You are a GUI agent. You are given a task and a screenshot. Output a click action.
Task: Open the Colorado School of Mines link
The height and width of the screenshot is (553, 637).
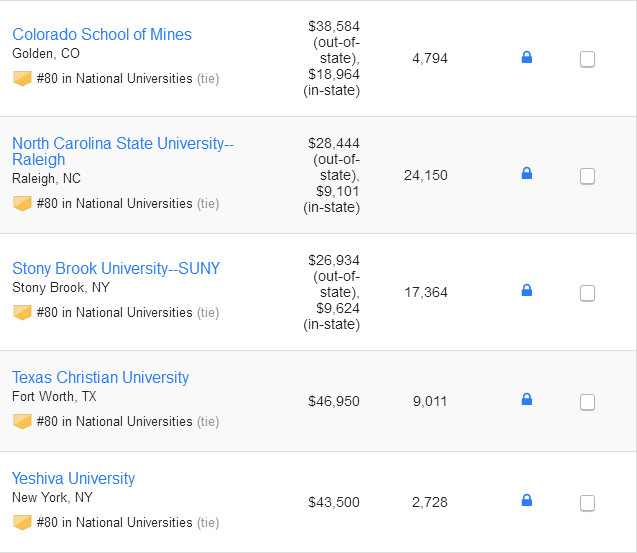point(102,34)
